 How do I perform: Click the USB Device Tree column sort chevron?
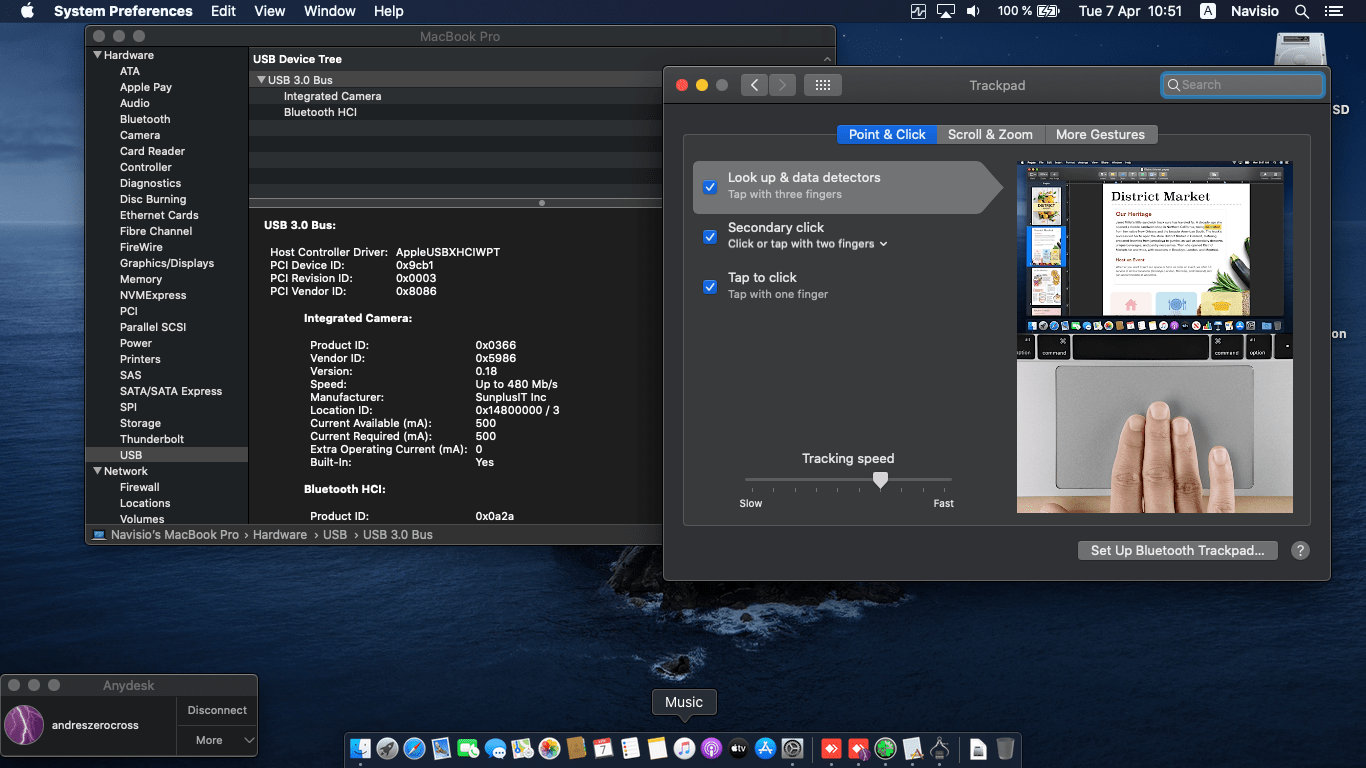(x=827, y=60)
